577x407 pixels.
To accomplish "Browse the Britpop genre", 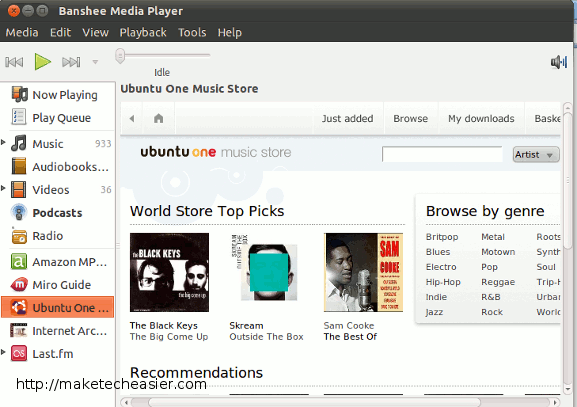I will pyautogui.click(x=442, y=237).
